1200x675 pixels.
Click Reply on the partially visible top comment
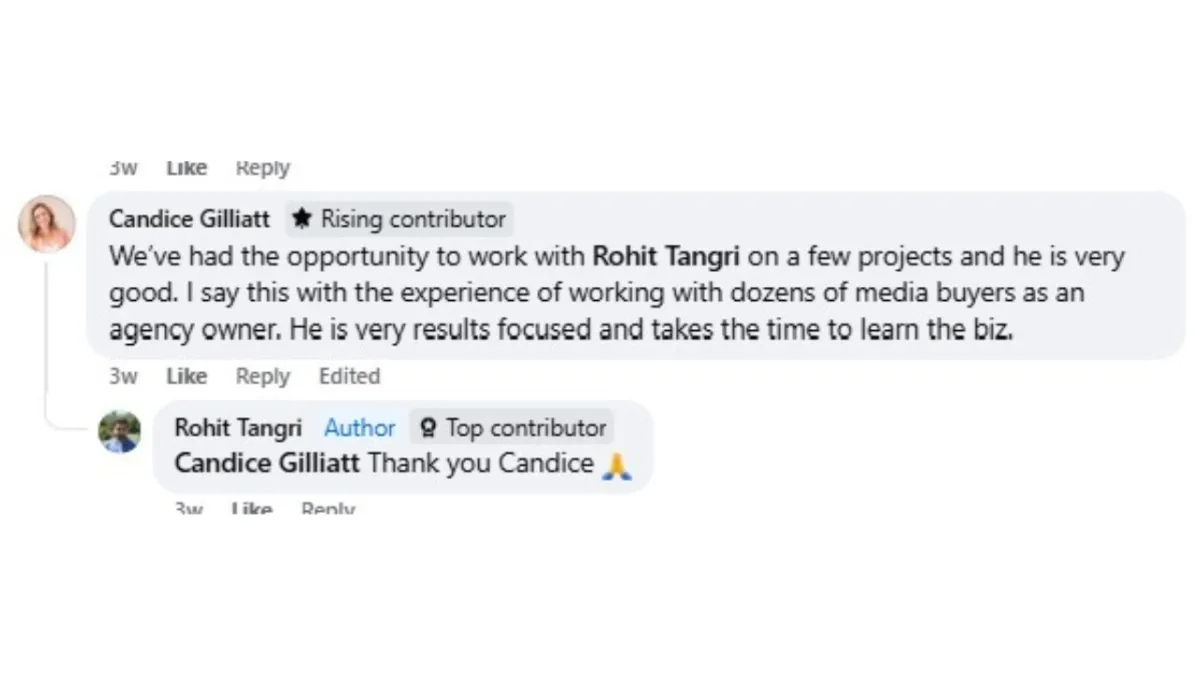(263, 168)
